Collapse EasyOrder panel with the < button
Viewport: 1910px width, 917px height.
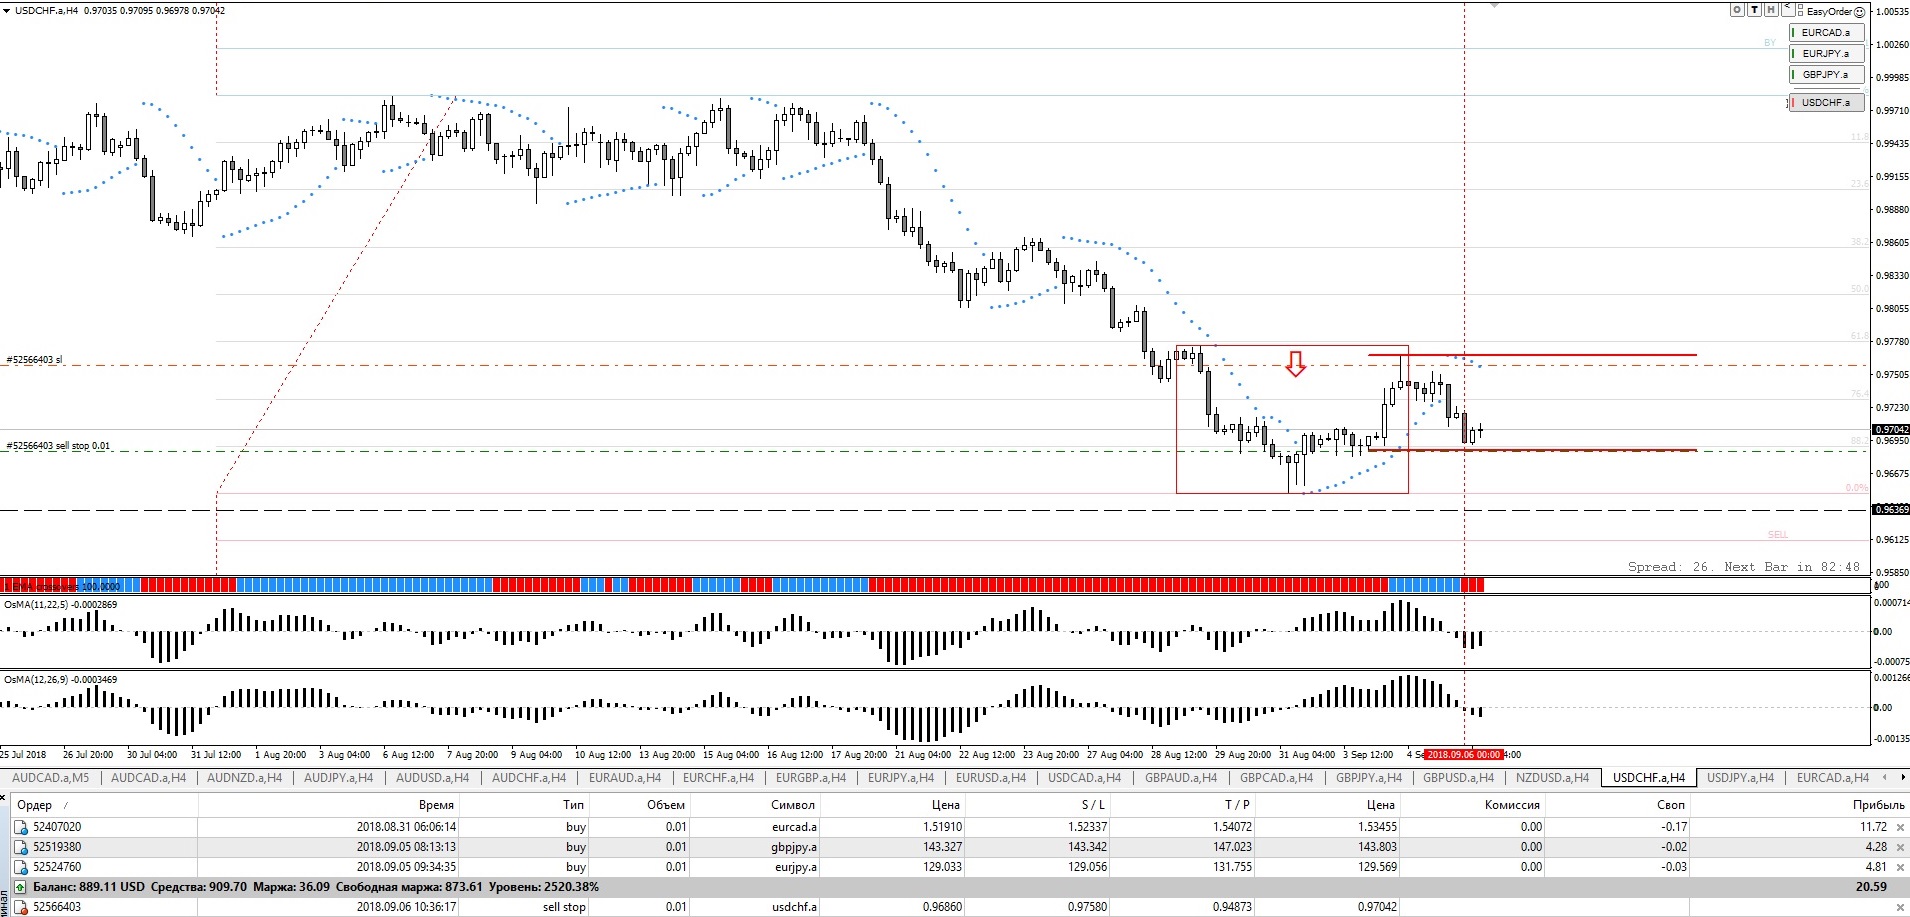coord(1788,10)
